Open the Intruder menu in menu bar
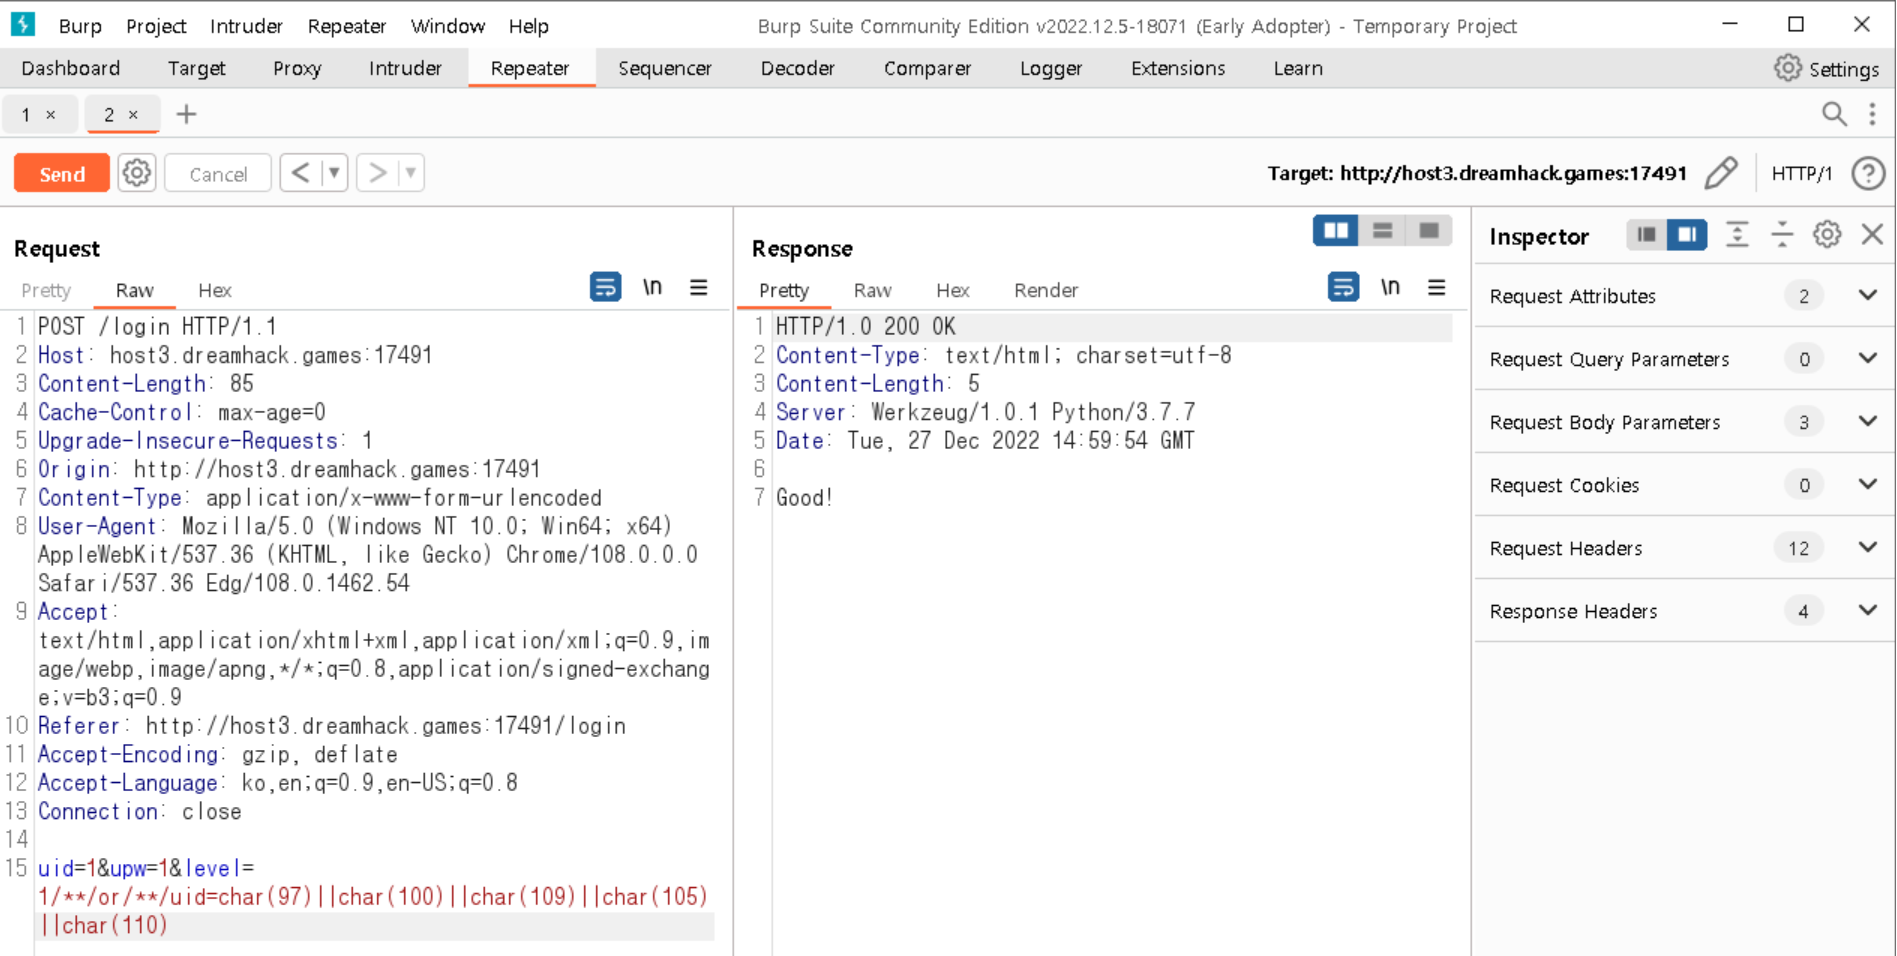Image resolution: width=1897 pixels, height=956 pixels. tap(246, 26)
